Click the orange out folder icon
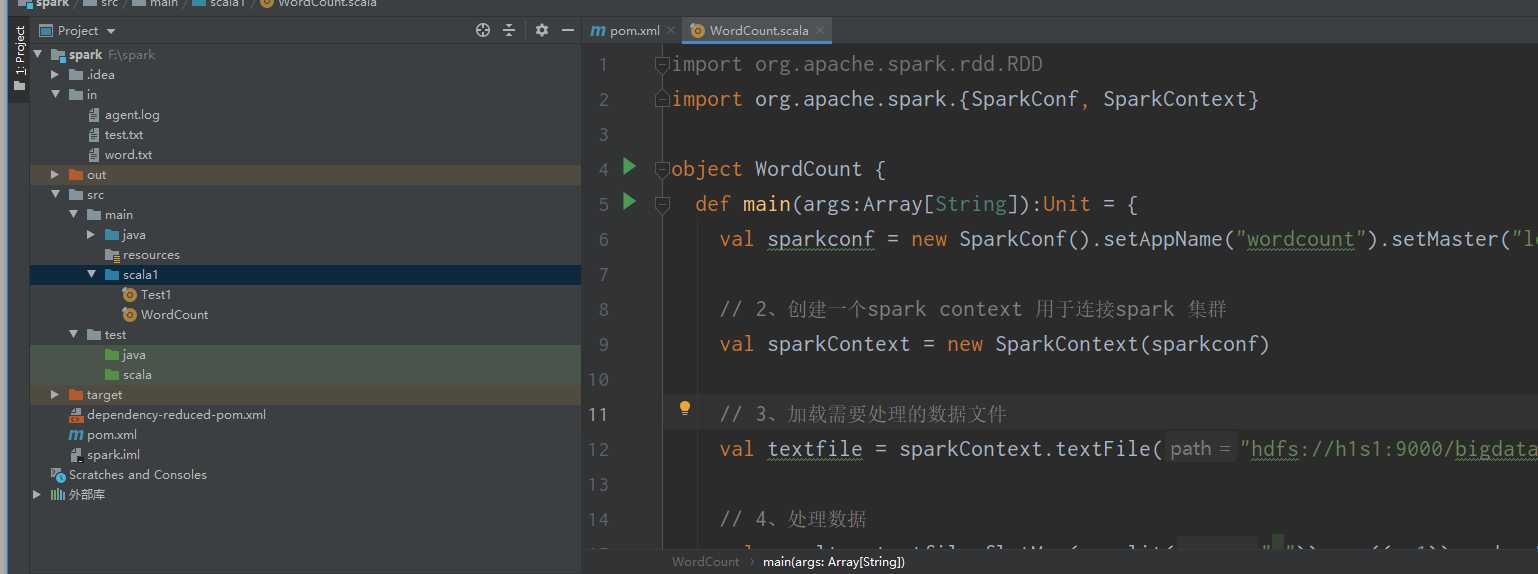 coord(76,175)
